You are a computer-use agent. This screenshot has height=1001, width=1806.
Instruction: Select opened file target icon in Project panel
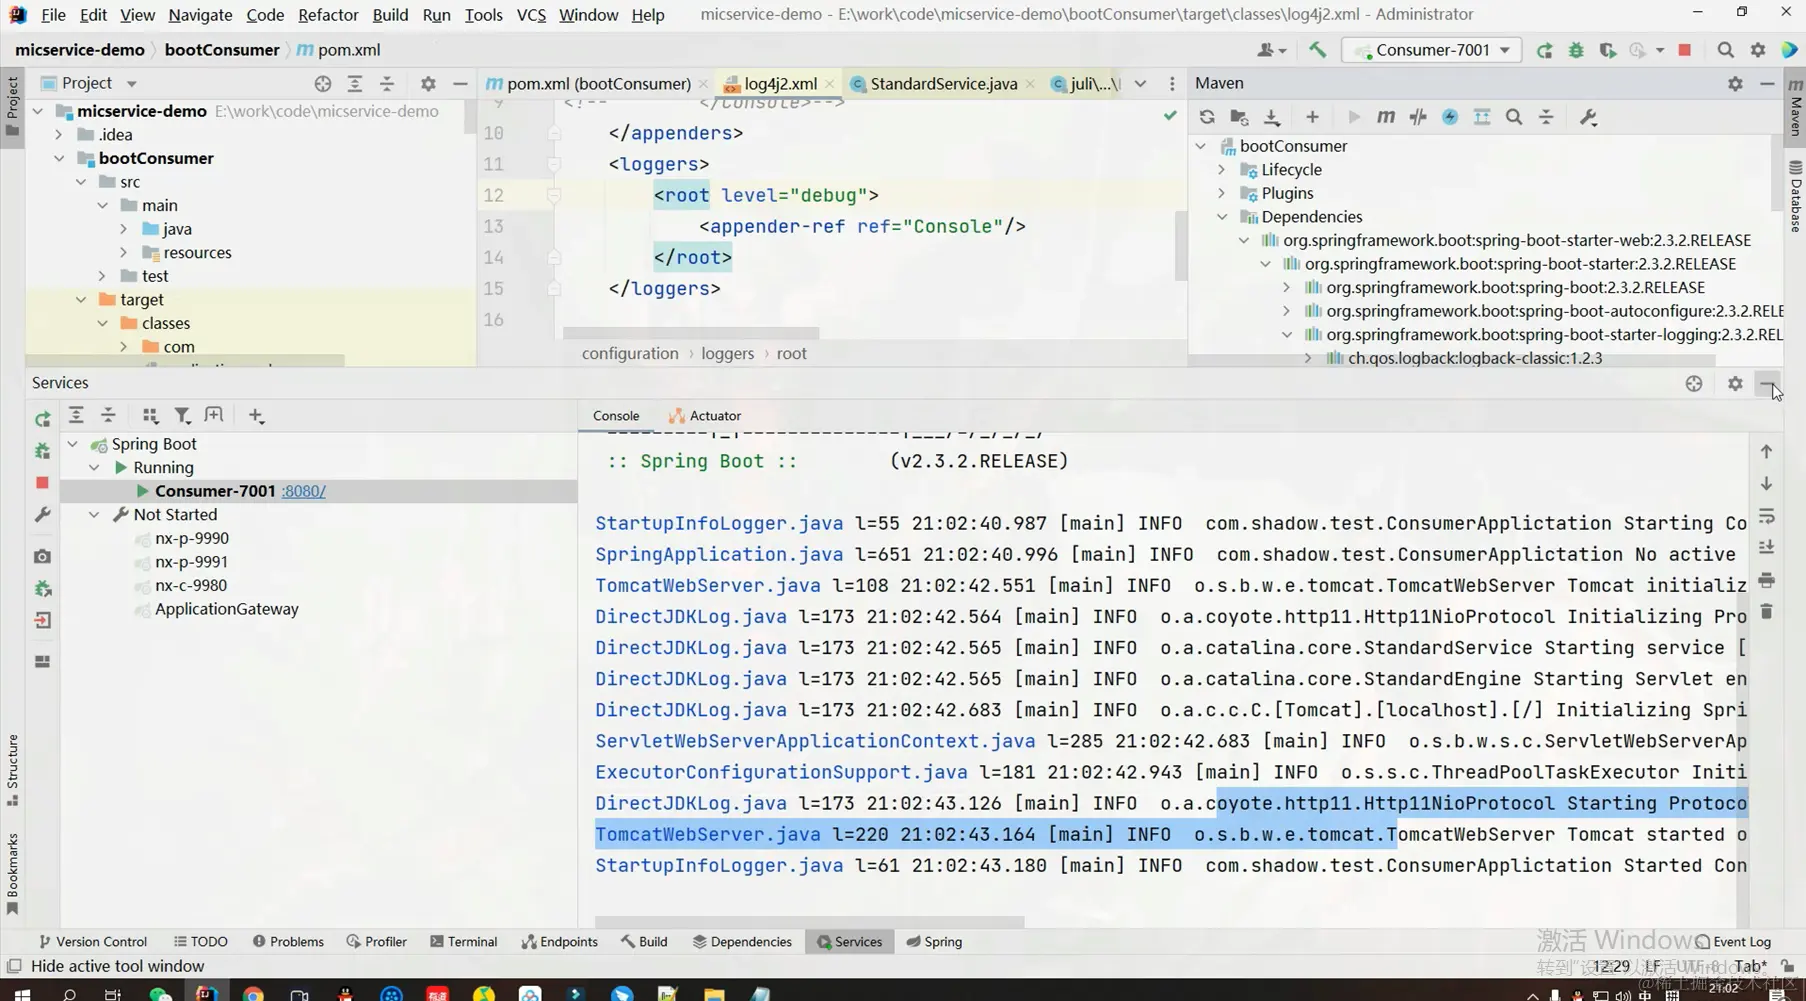click(x=322, y=84)
